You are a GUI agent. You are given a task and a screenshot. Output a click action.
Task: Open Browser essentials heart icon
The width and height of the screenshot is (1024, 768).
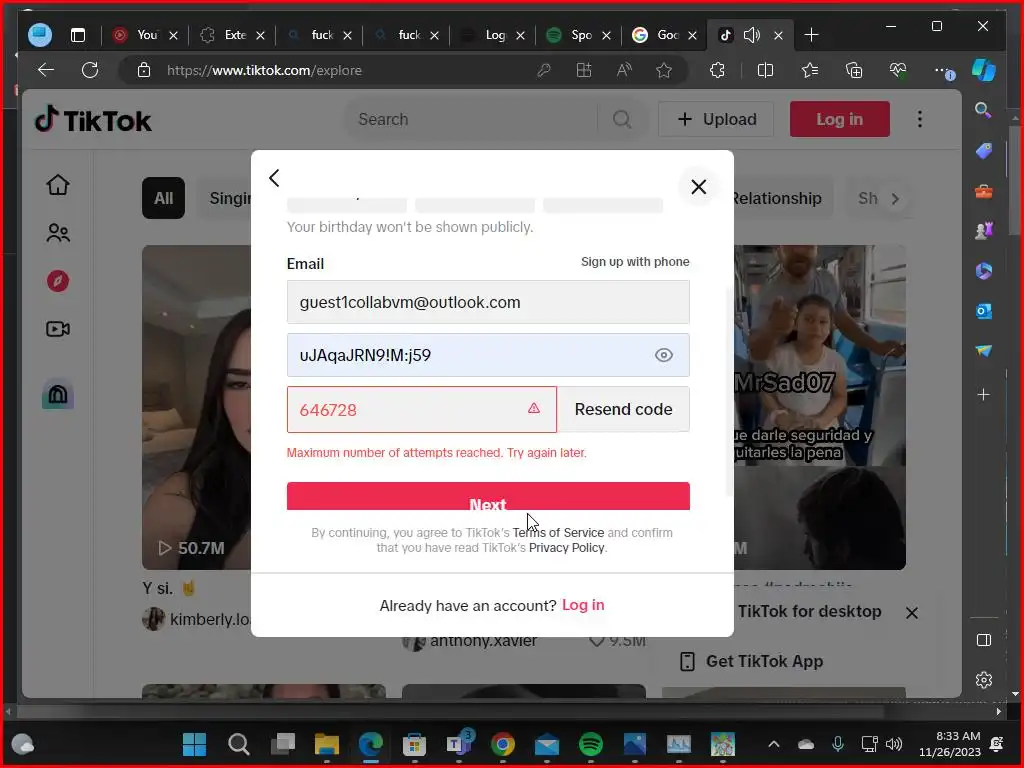(x=899, y=70)
